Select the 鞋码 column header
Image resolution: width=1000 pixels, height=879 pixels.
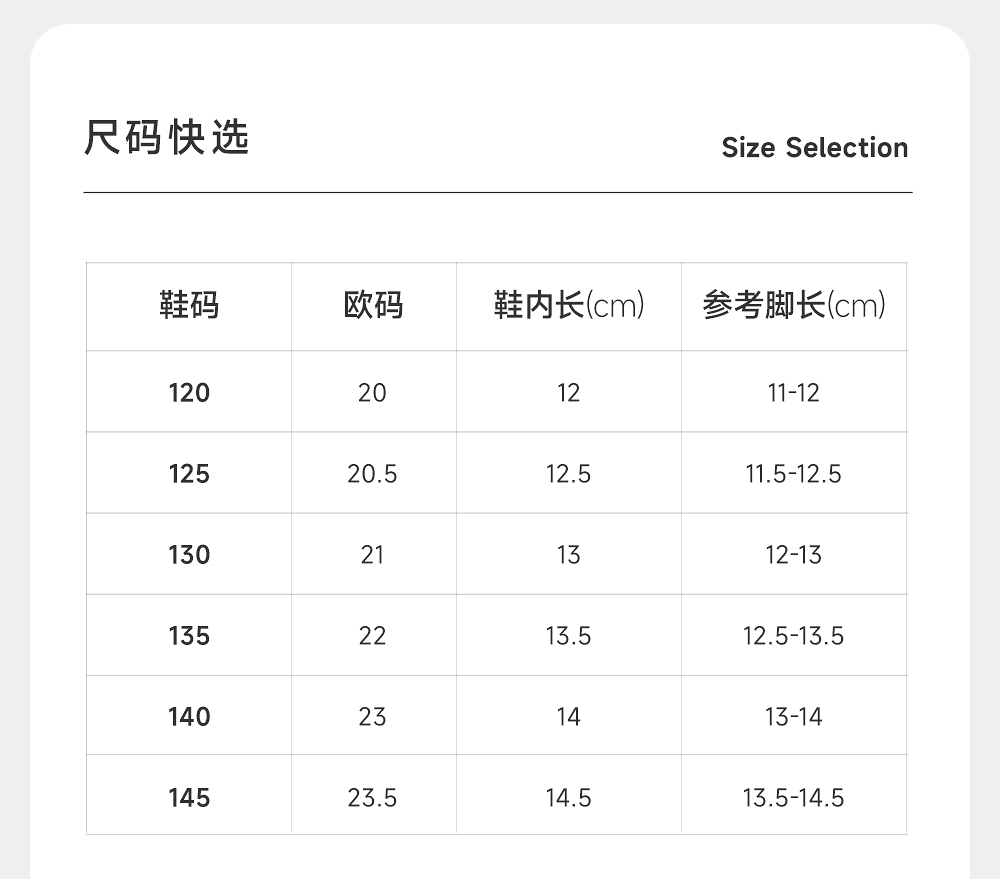pyautogui.click(x=189, y=305)
